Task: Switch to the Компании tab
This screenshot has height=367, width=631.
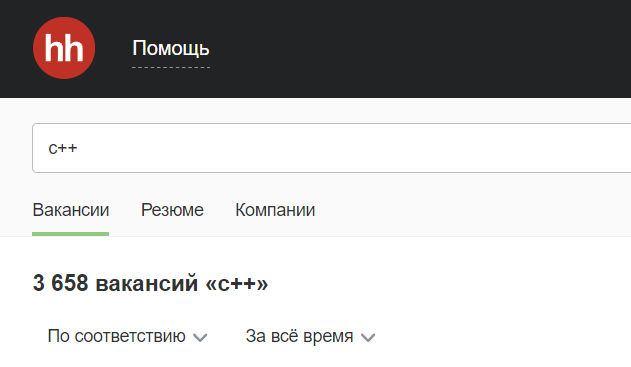Action: click(x=275, y=210)
